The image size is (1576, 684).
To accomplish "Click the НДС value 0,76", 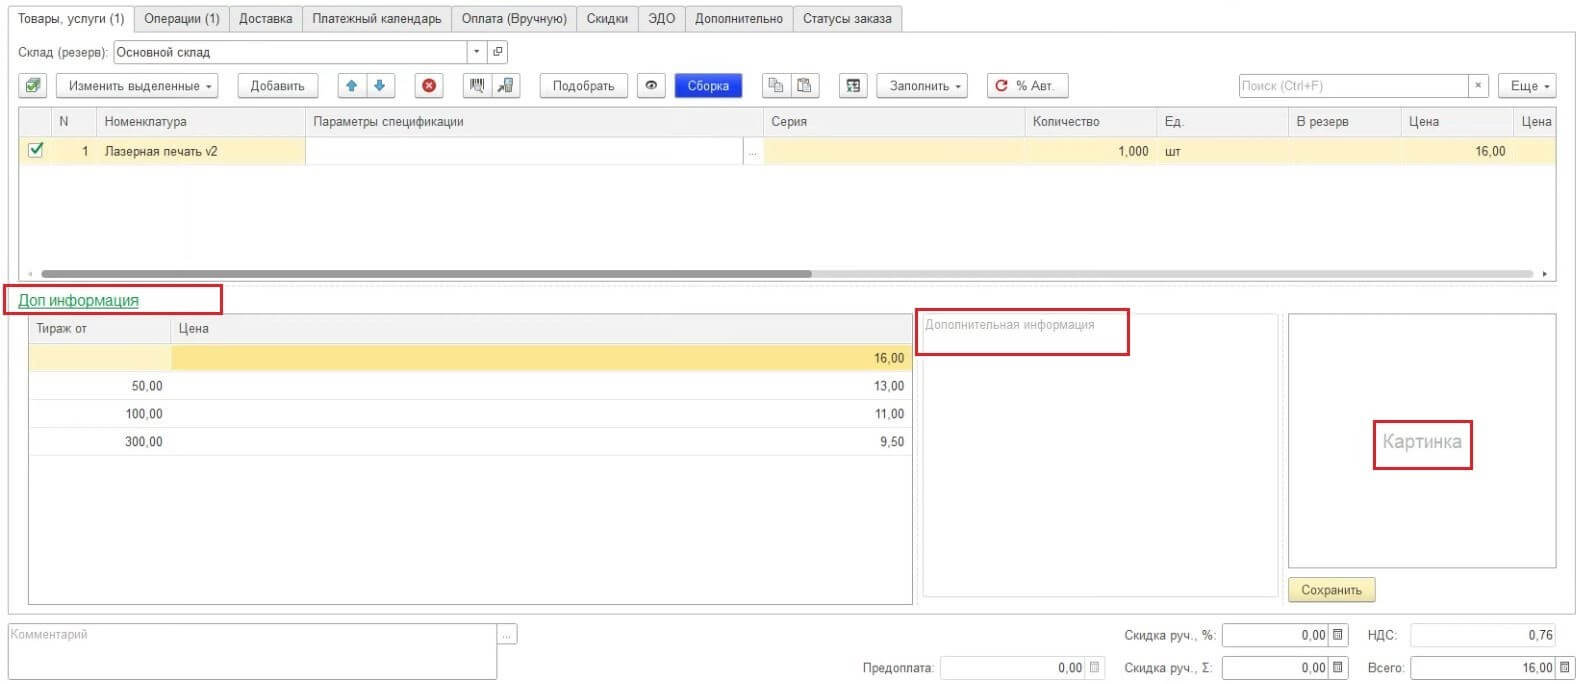I will click(1483, 635).
